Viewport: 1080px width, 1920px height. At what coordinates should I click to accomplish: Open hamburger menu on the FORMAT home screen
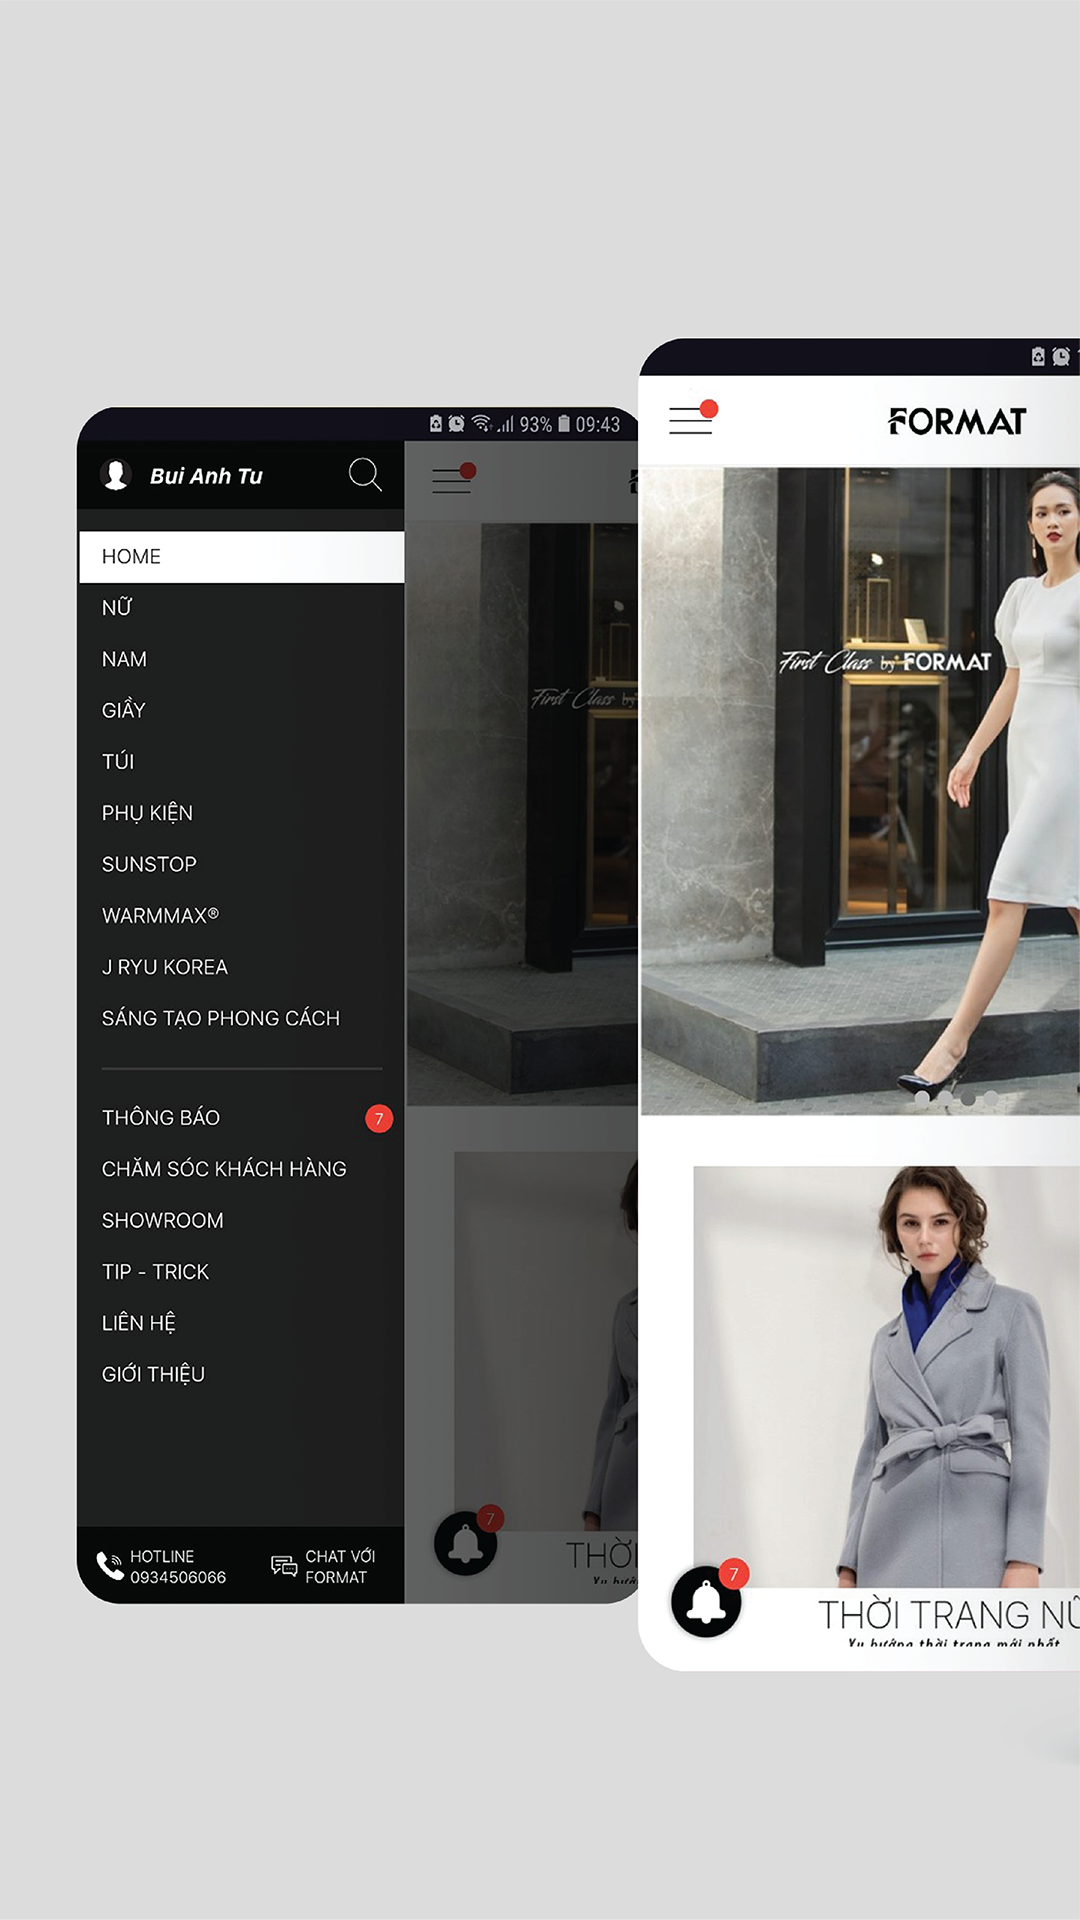coord(692,419)
